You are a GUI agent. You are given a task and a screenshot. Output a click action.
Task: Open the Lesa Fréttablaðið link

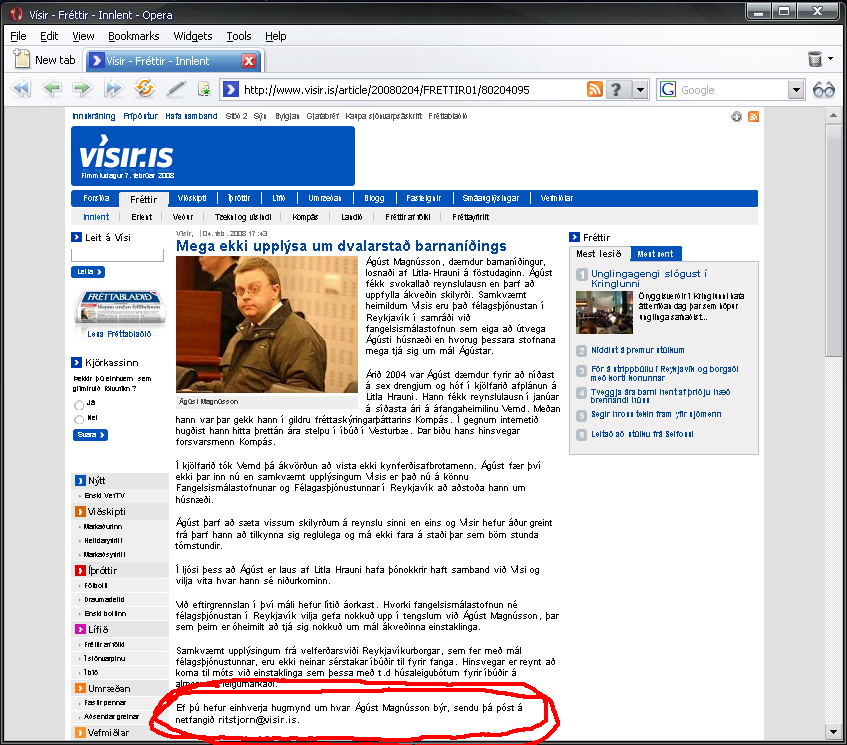(x=119, y=334)
